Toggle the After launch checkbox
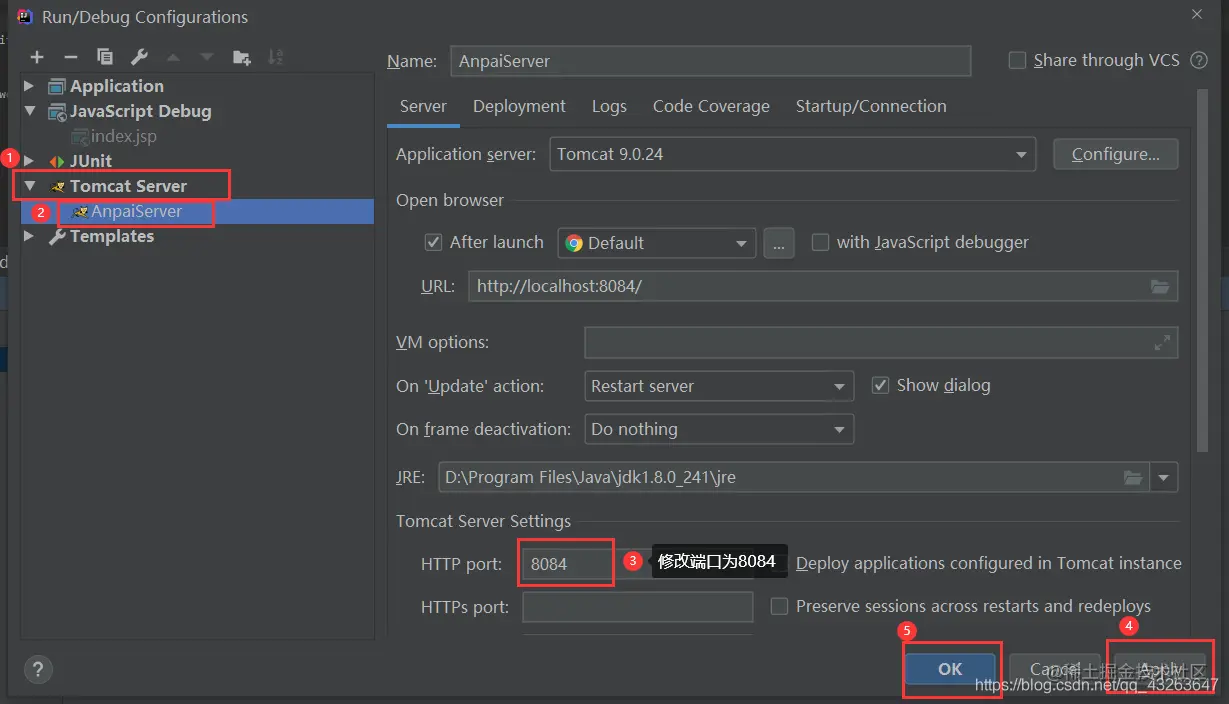 click(x=433, y=242)
